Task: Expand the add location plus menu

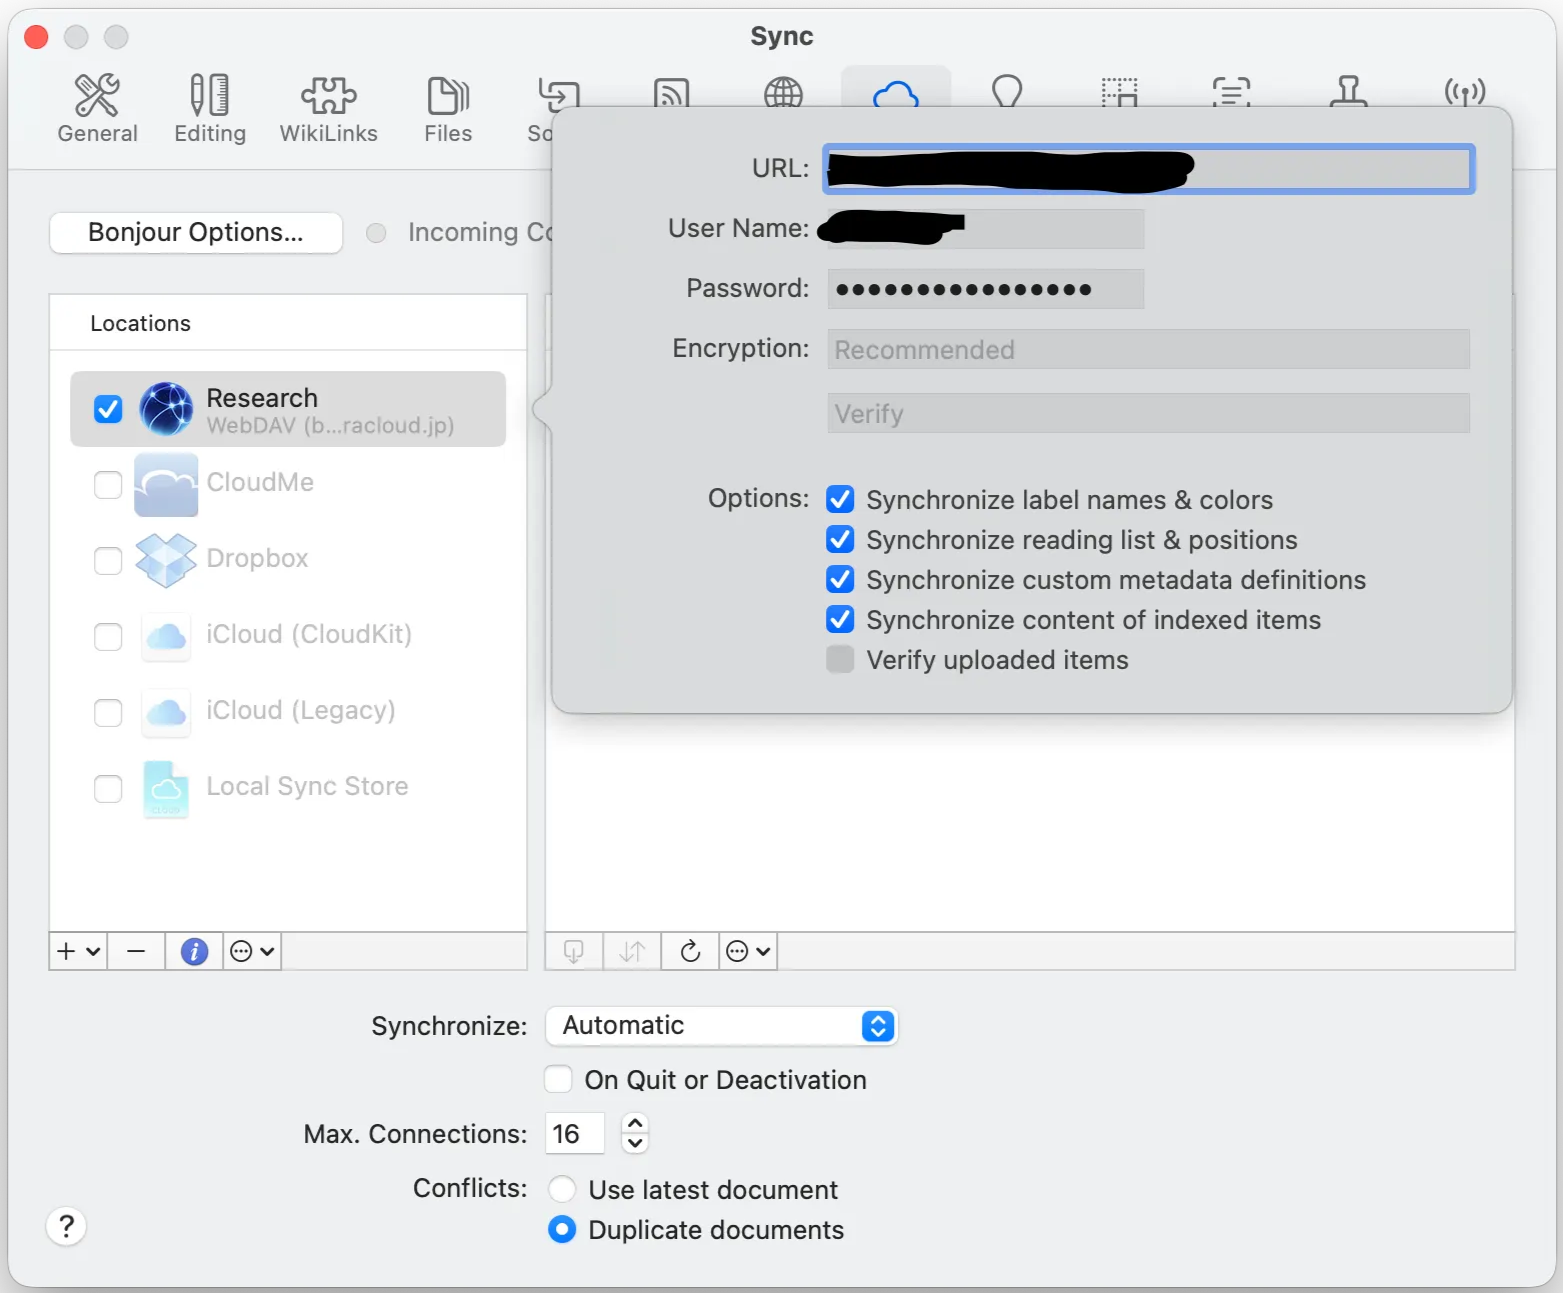Action: [78, 951]
